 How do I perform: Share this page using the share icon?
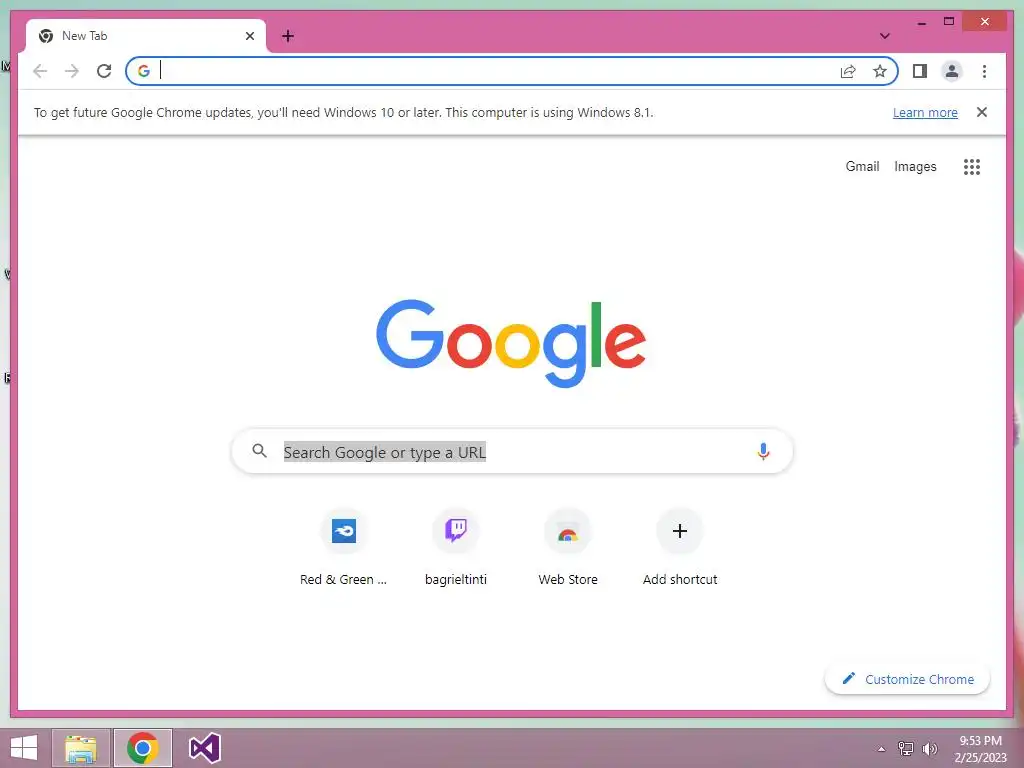pos(848,71)
